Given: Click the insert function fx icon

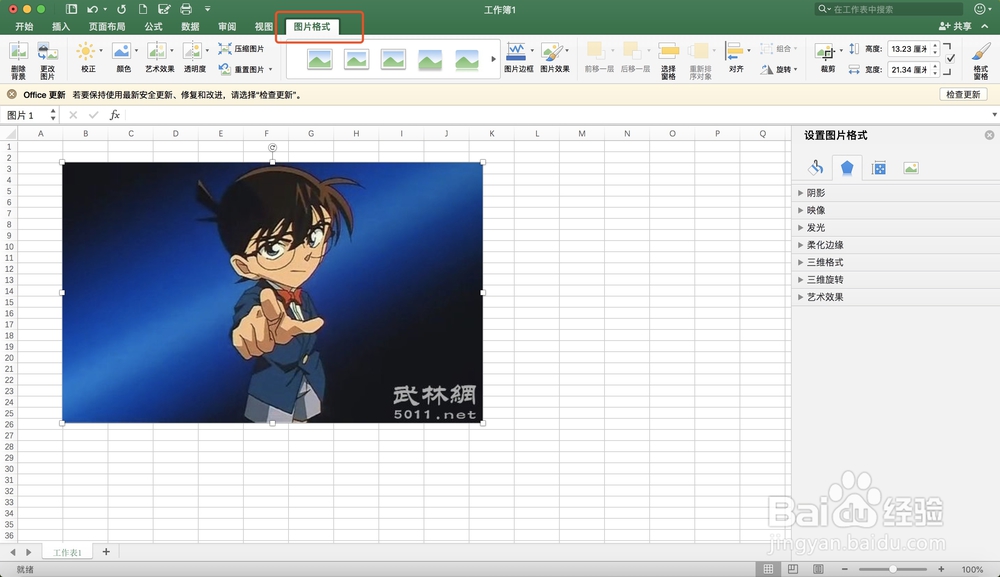Looking at the screenshot, I should (x=115, y=115).
